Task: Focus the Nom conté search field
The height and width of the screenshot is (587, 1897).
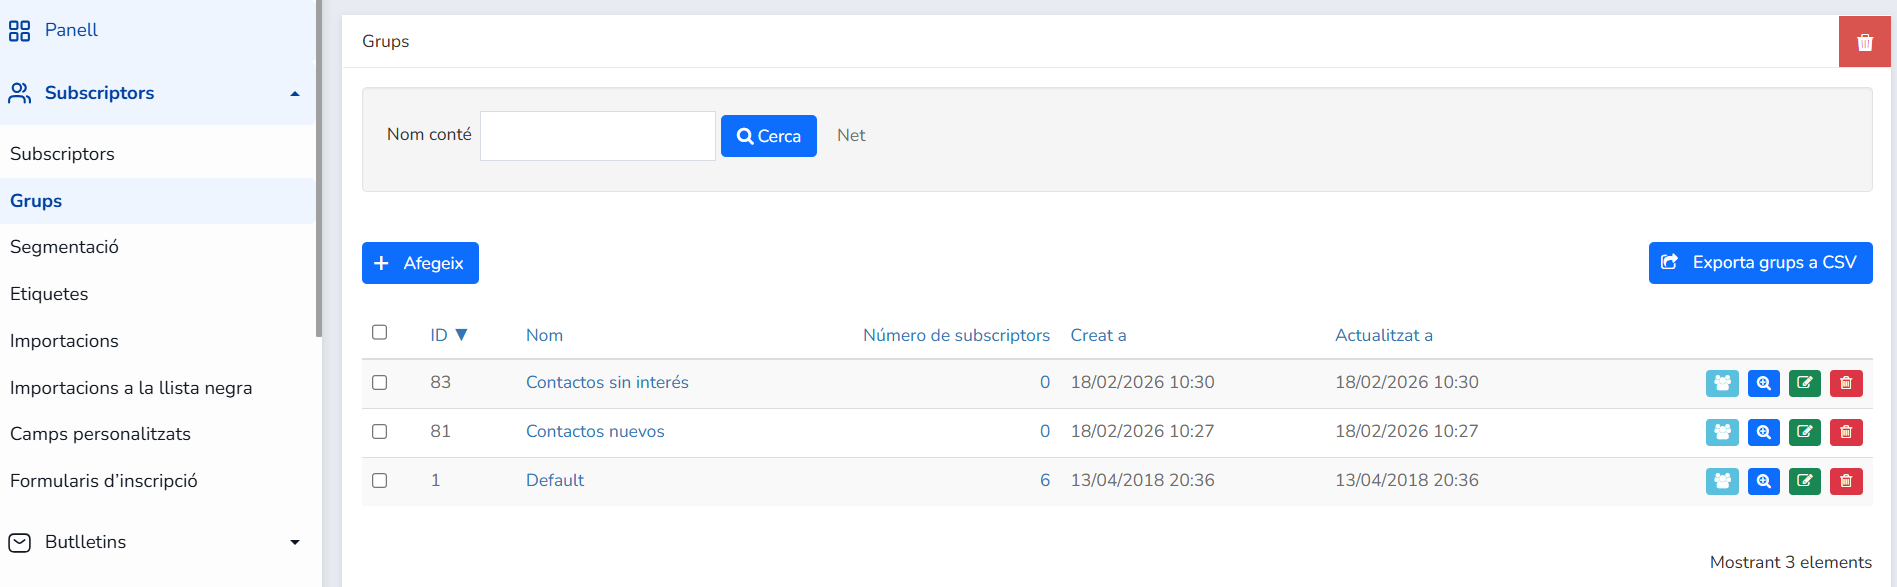Action: [598, 136]
